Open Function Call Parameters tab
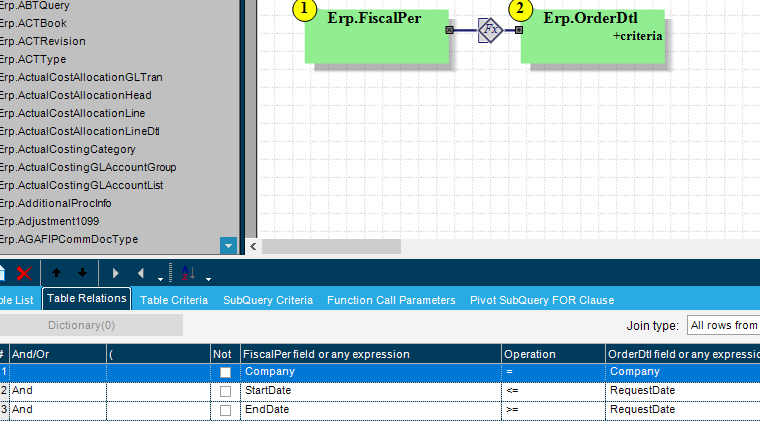Screen dimensions: 760x434 391,300
